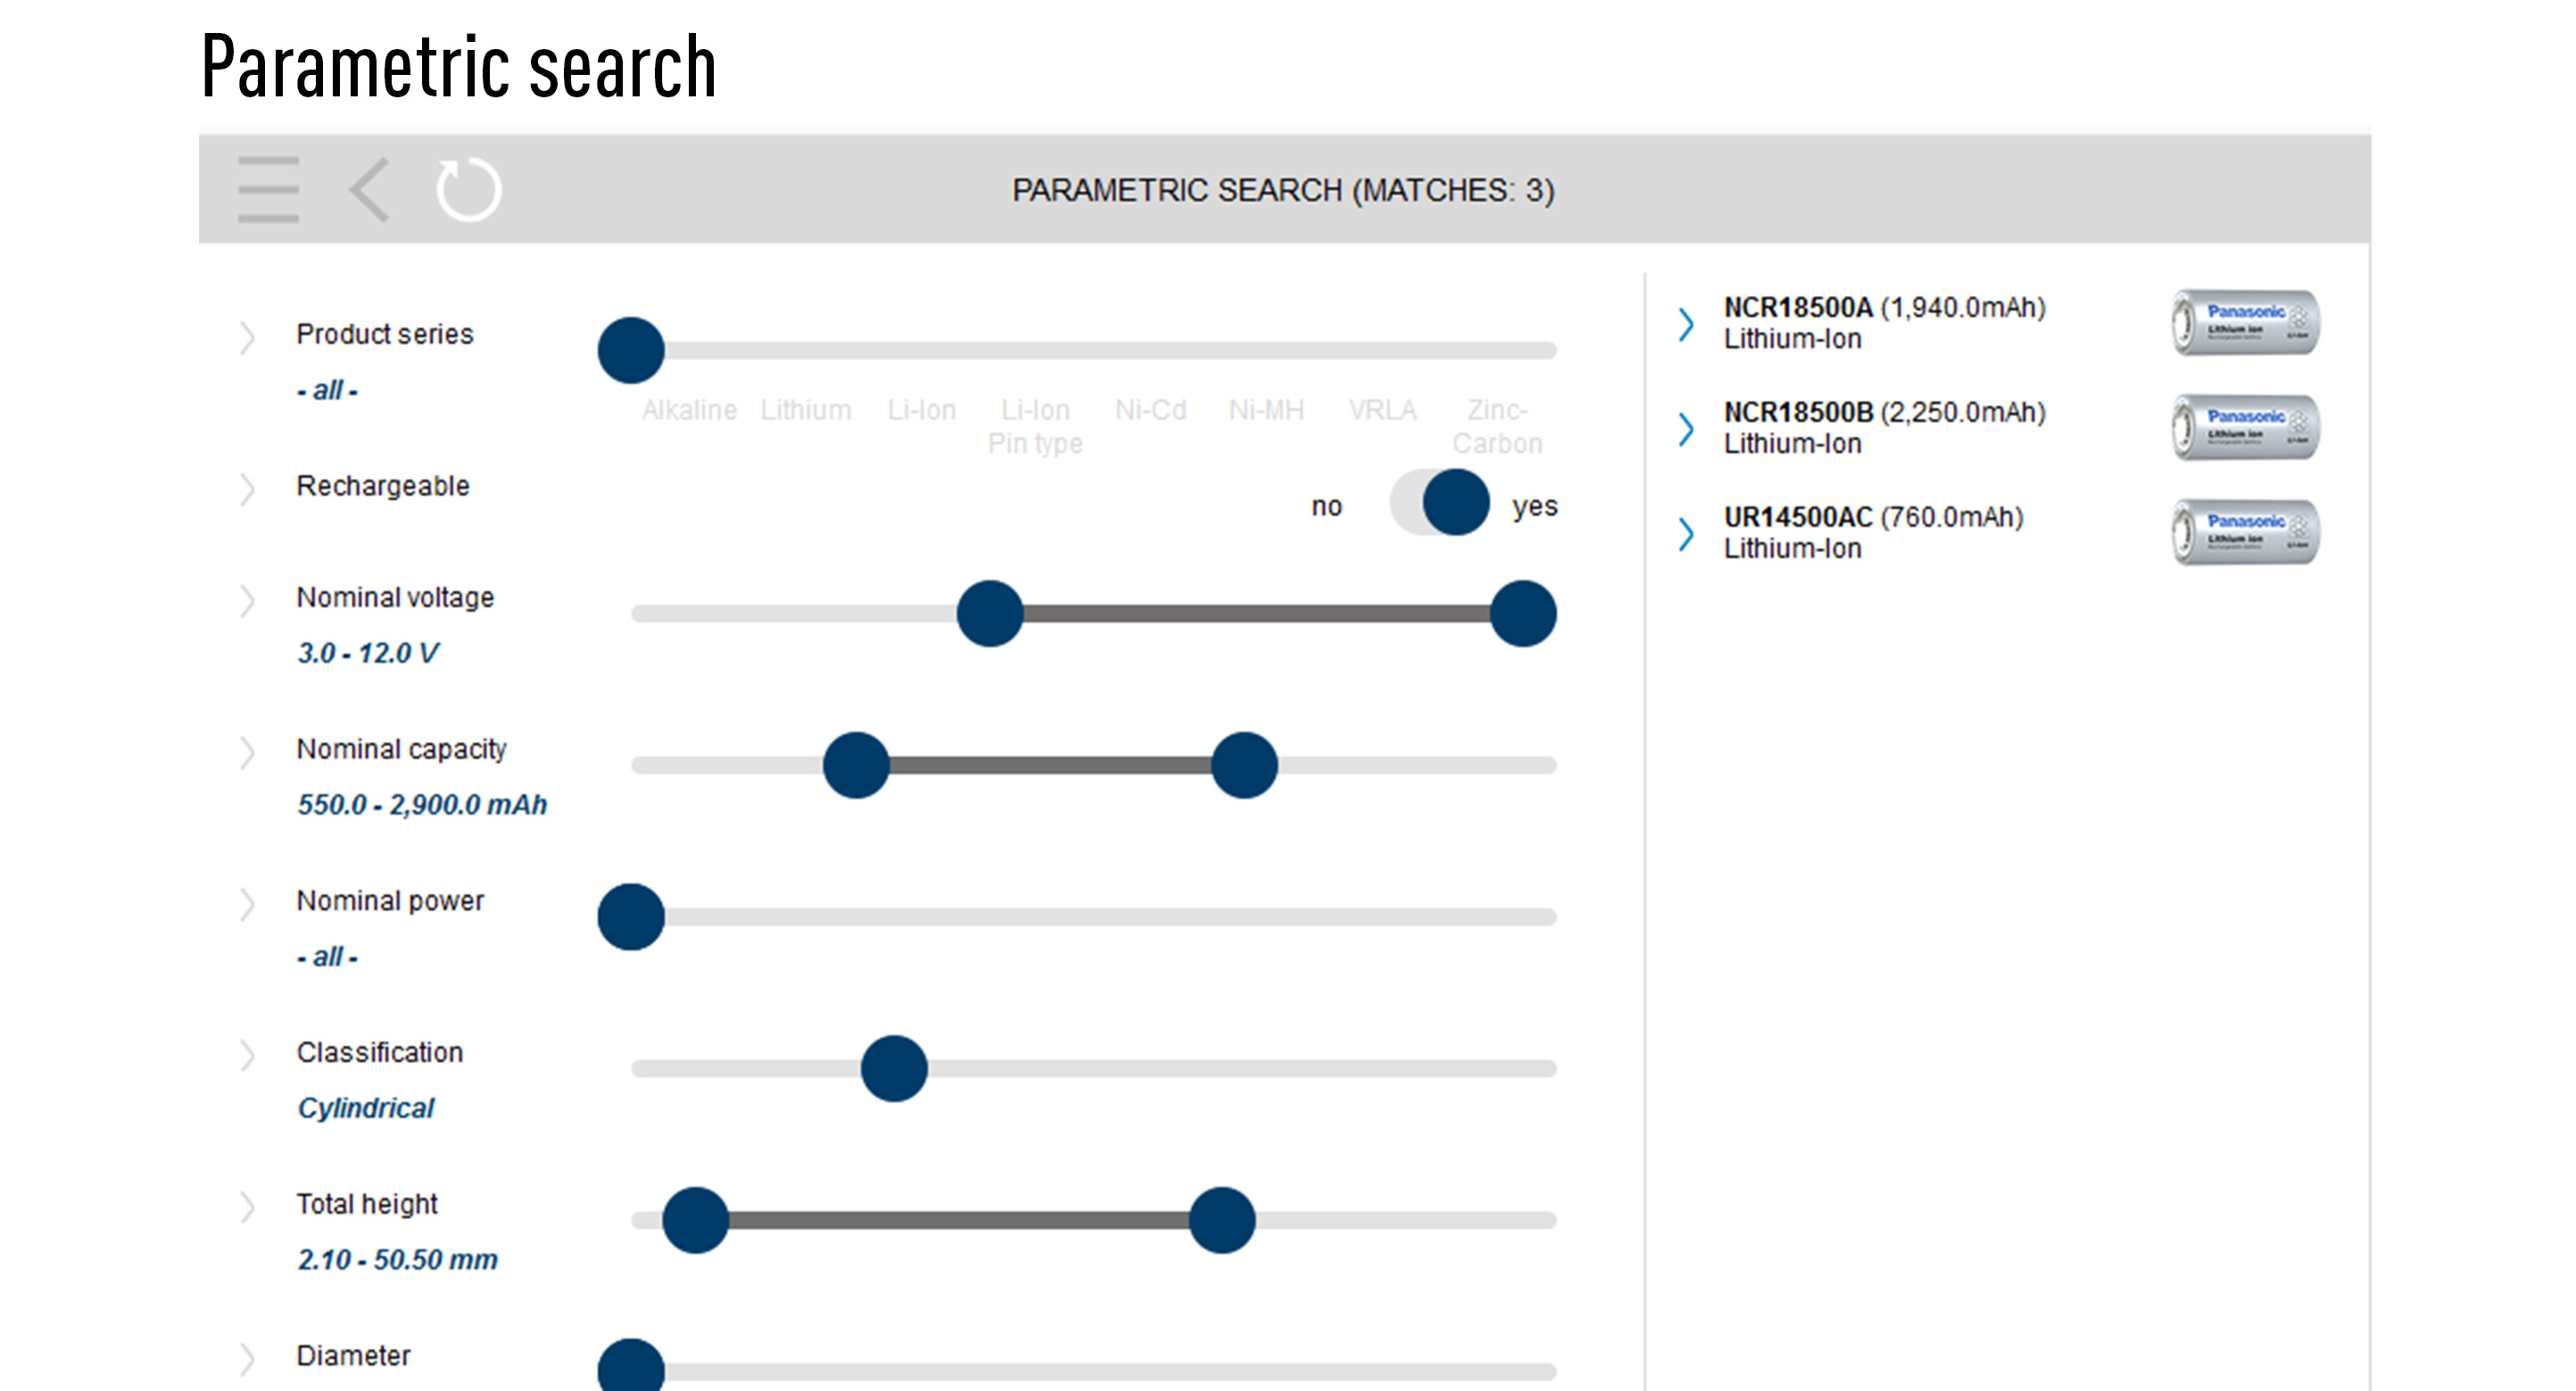Screen dimensions: 2576x1391
Task: Click the circular reset icon
Action: point(468,189)
